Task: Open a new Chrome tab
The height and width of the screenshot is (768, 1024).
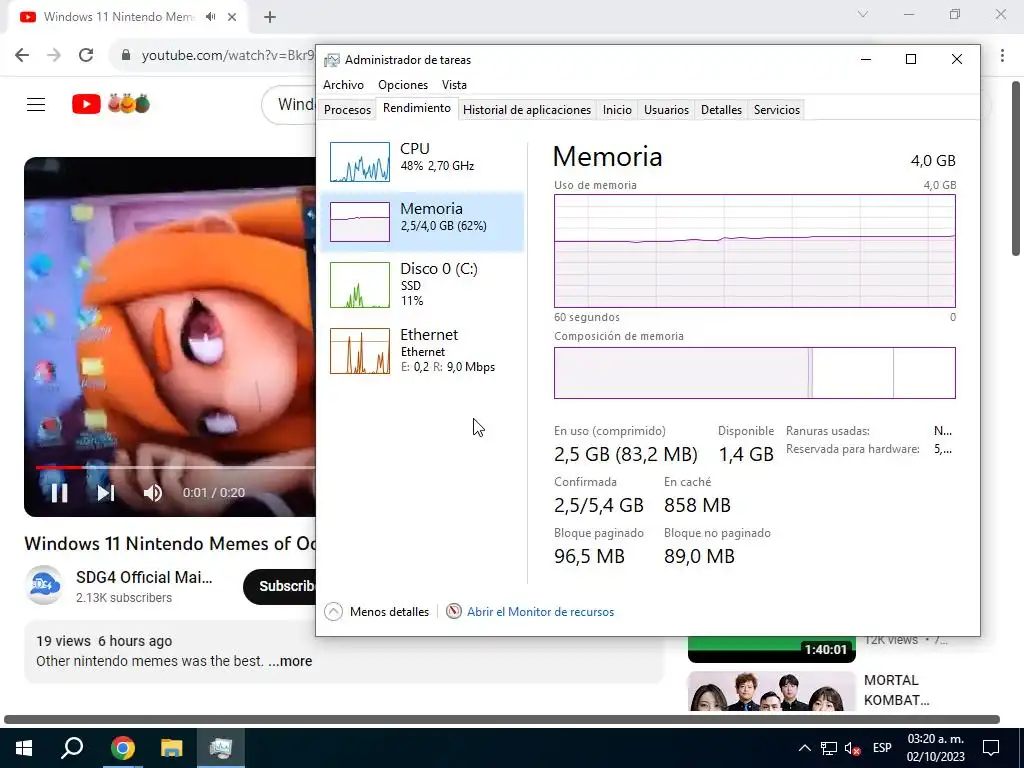Action: click(270, 18)
